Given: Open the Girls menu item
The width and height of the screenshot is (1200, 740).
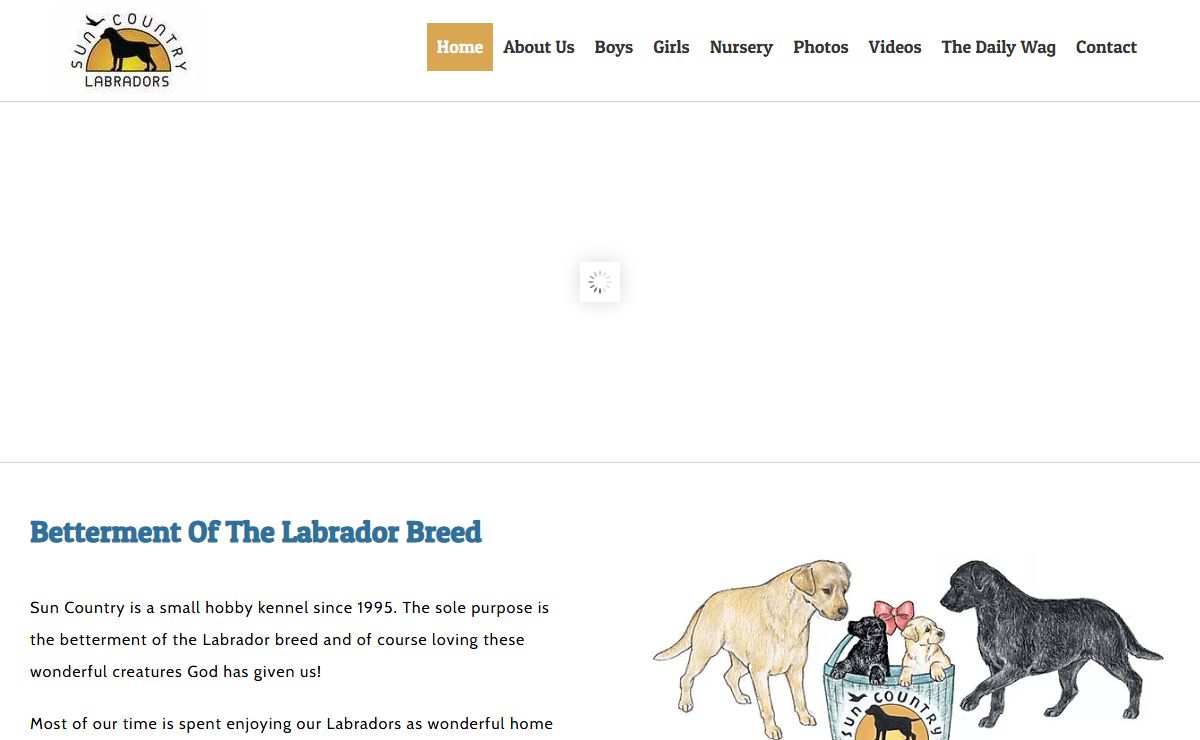Looking at the screenshot, I should coord(671,47).
